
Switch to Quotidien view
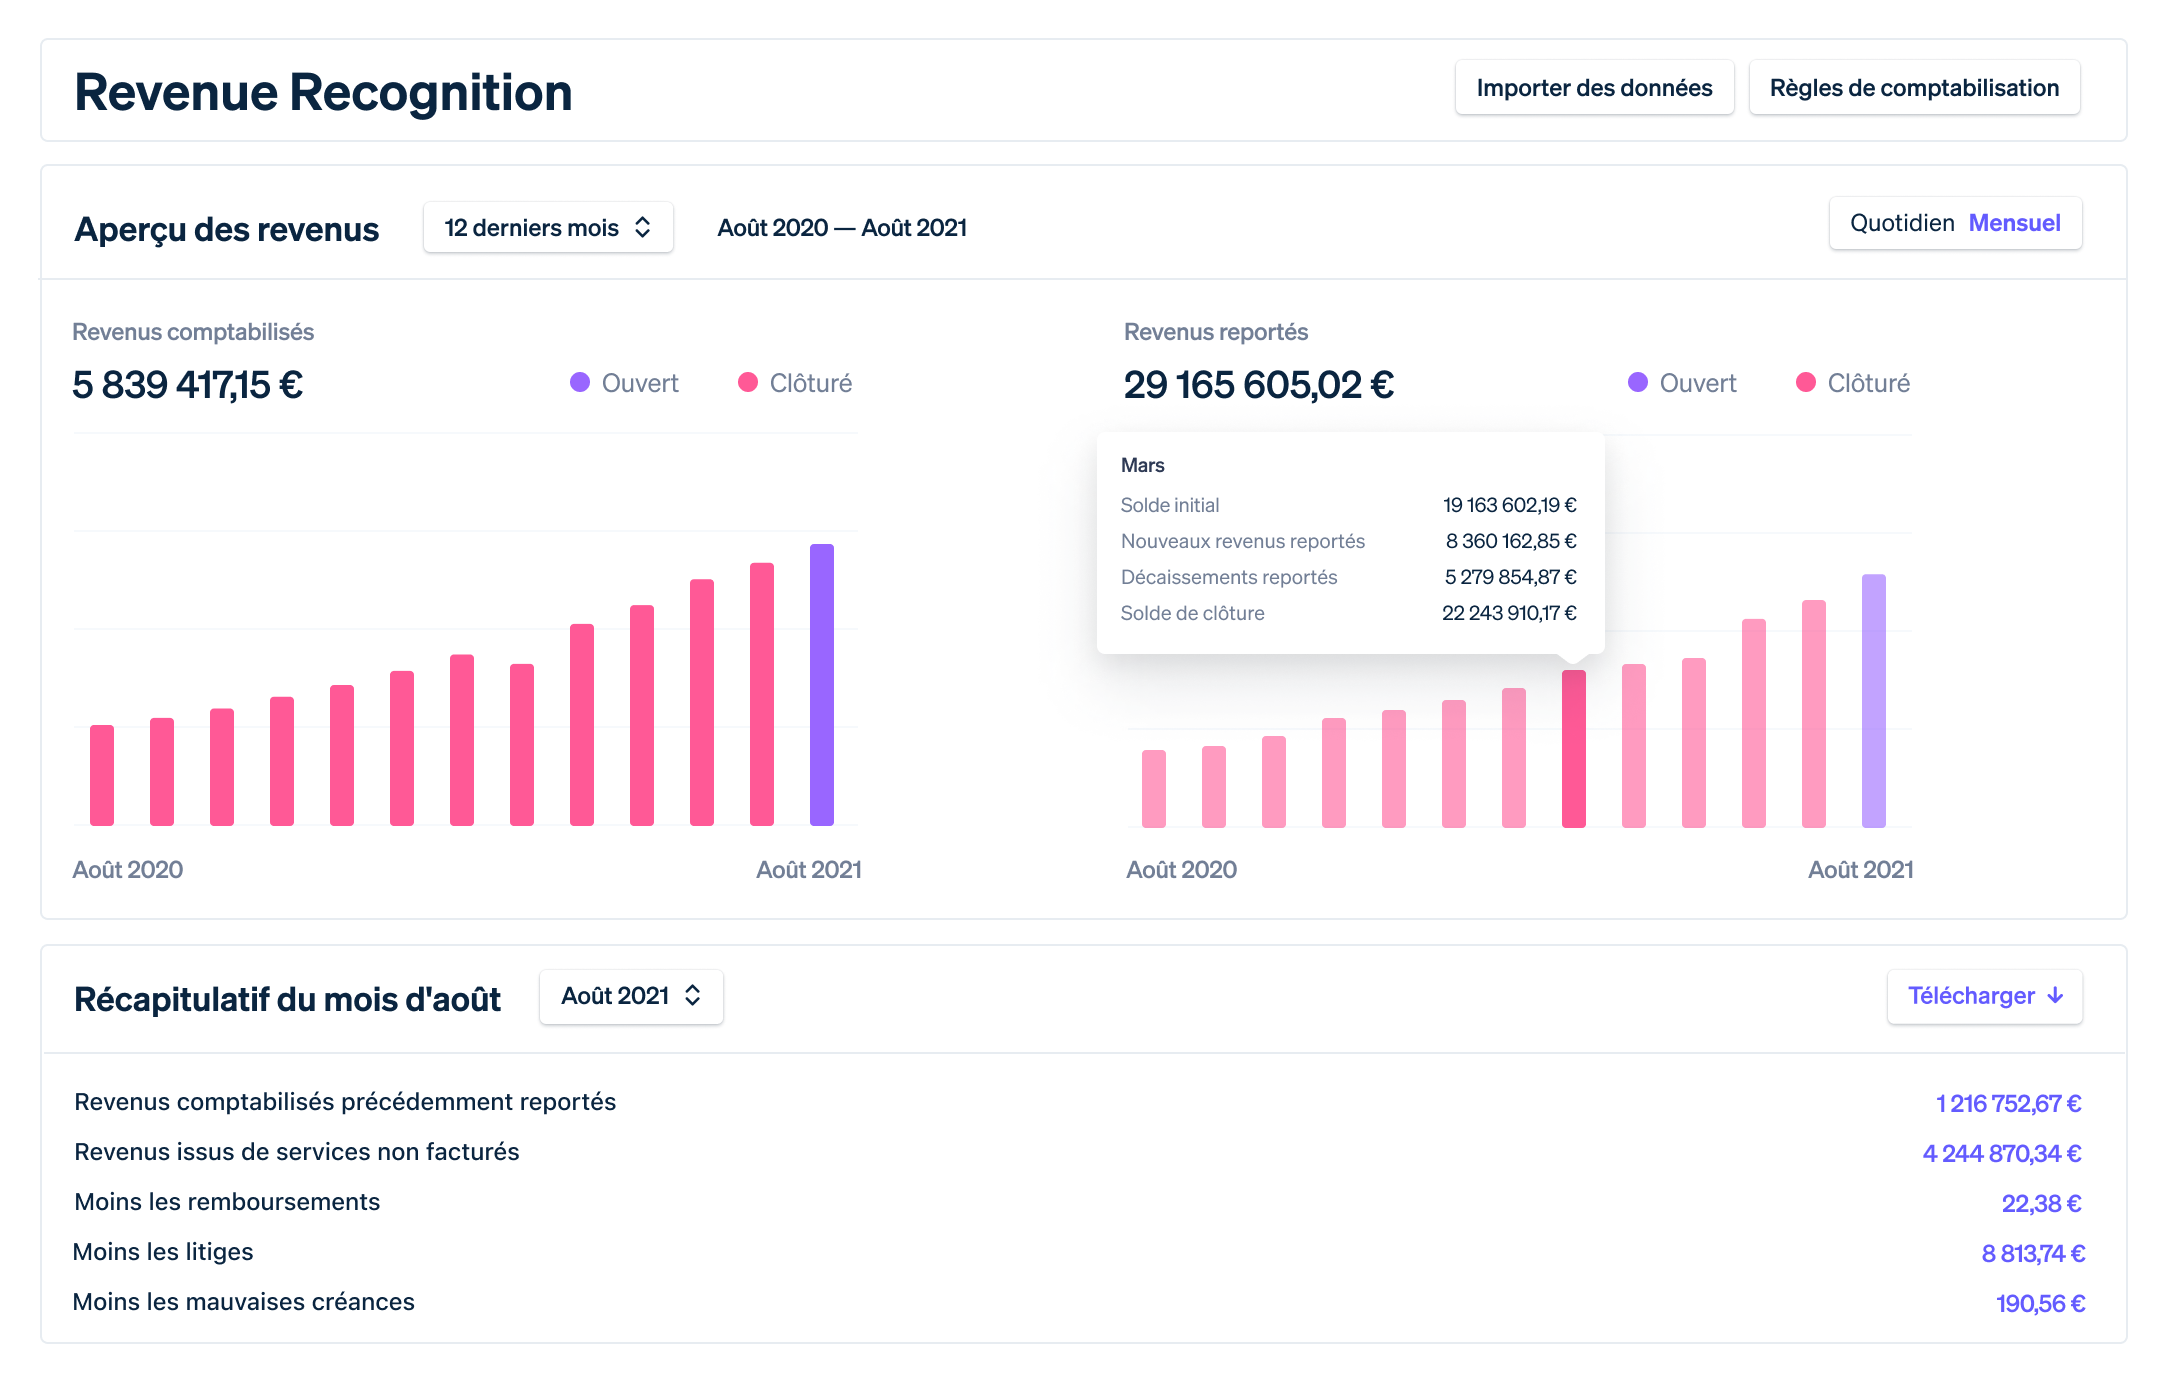click(1902, 223)
